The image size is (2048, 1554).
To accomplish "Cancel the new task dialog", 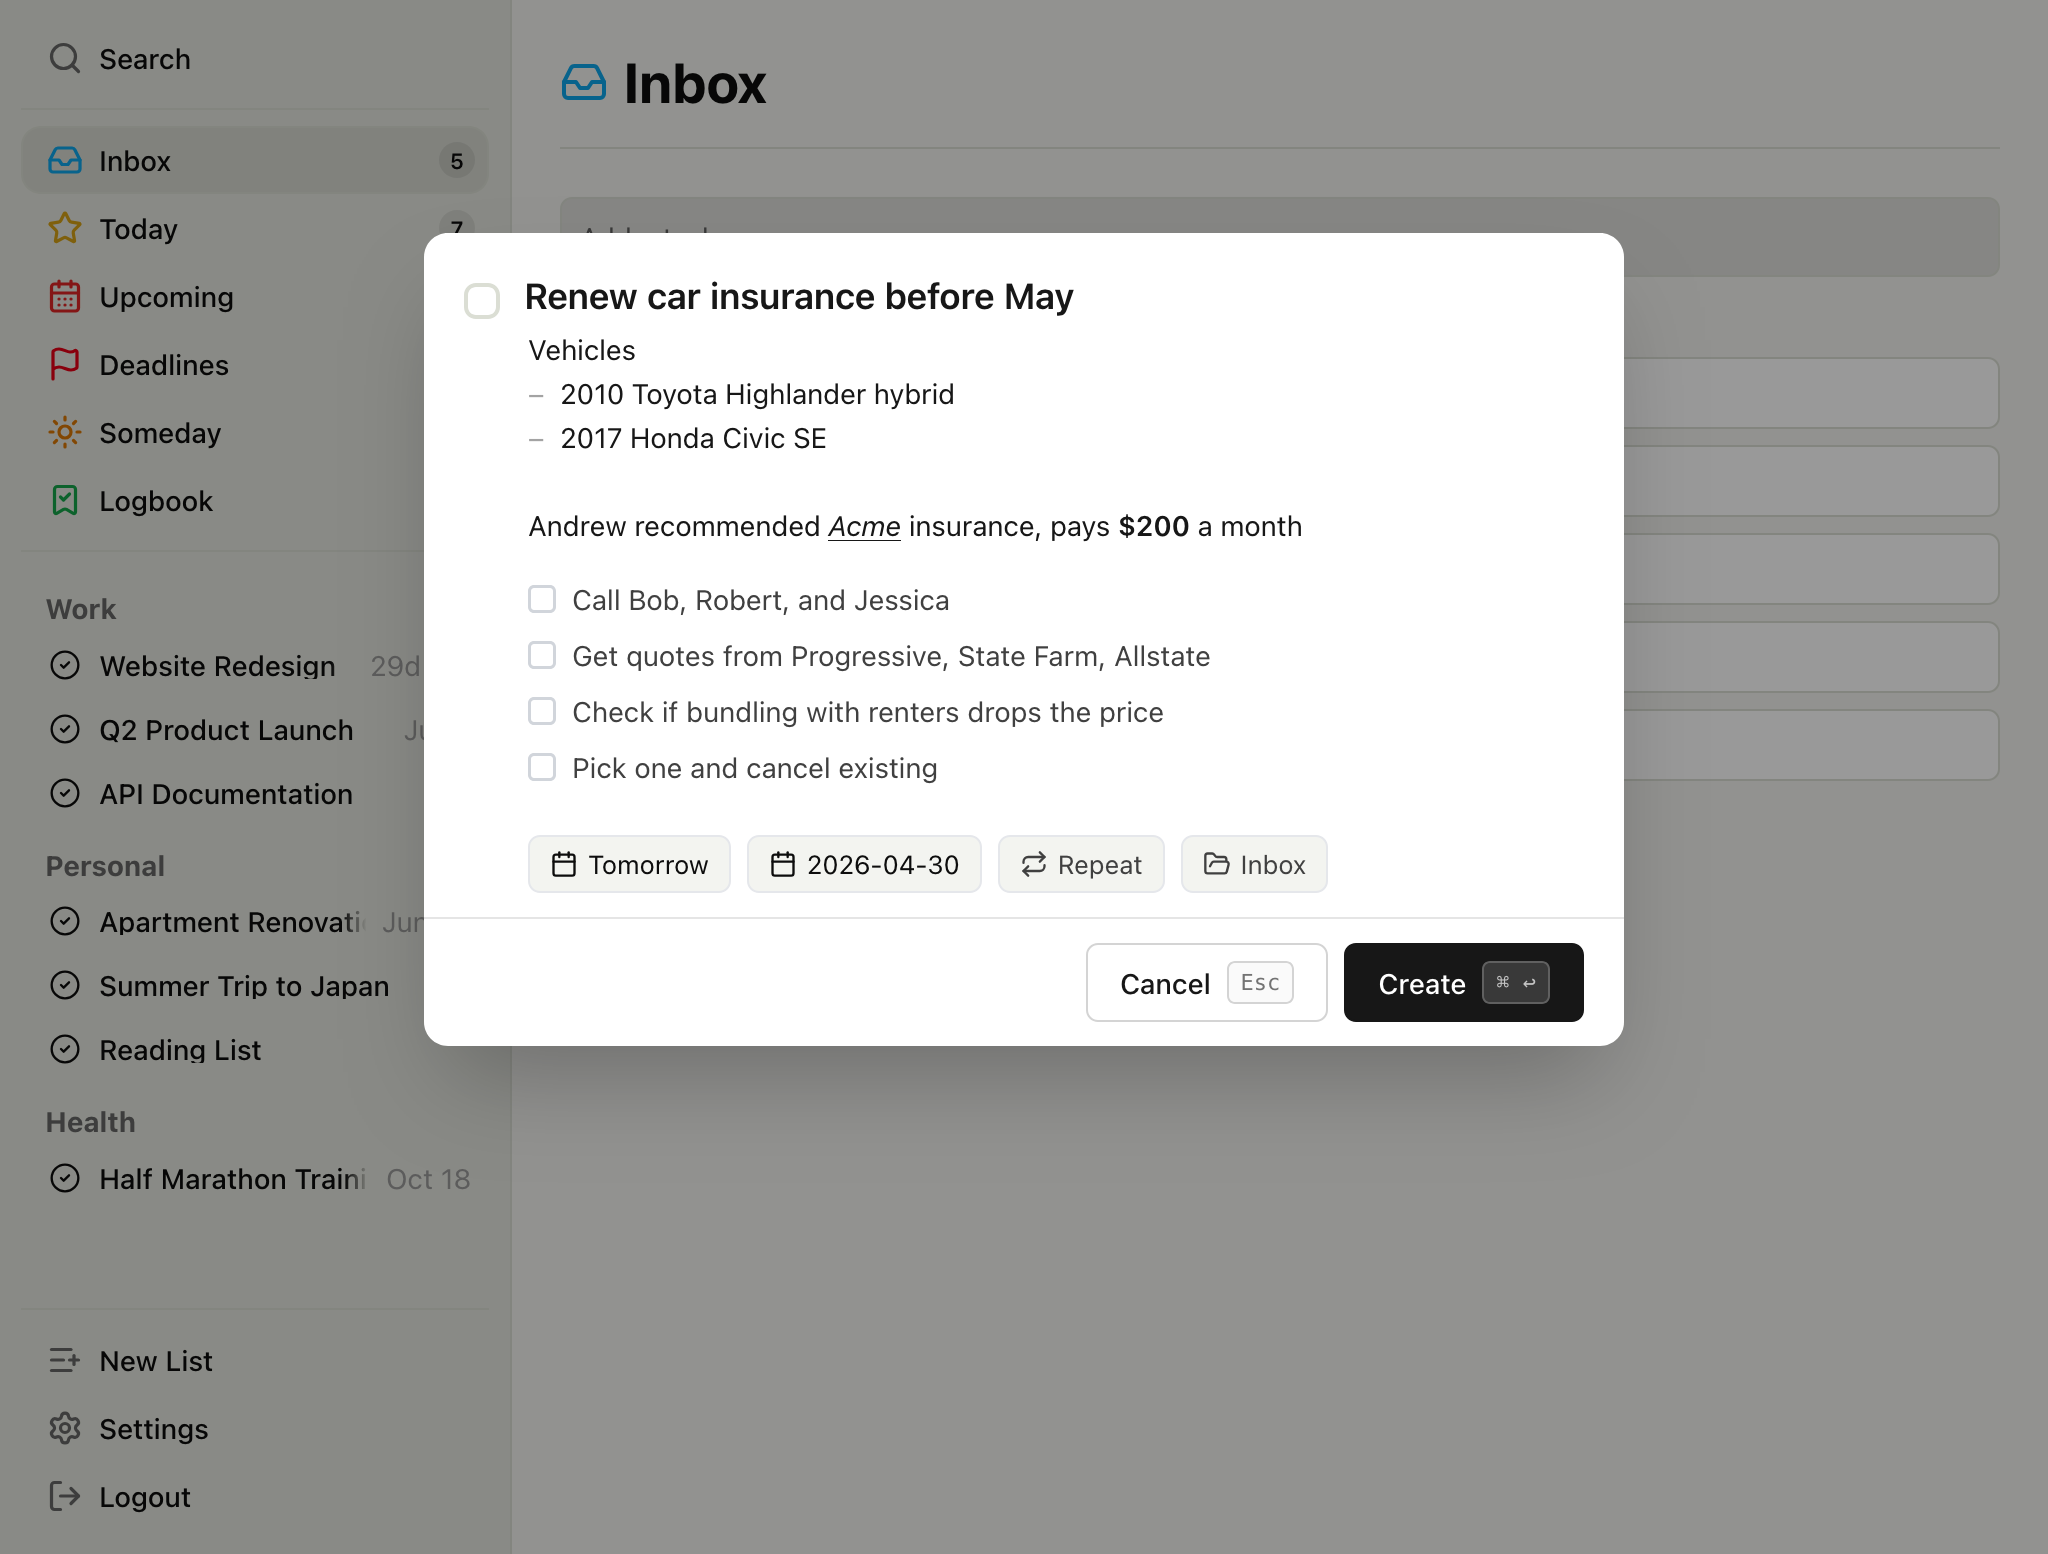I will [x=1207, y=983].
